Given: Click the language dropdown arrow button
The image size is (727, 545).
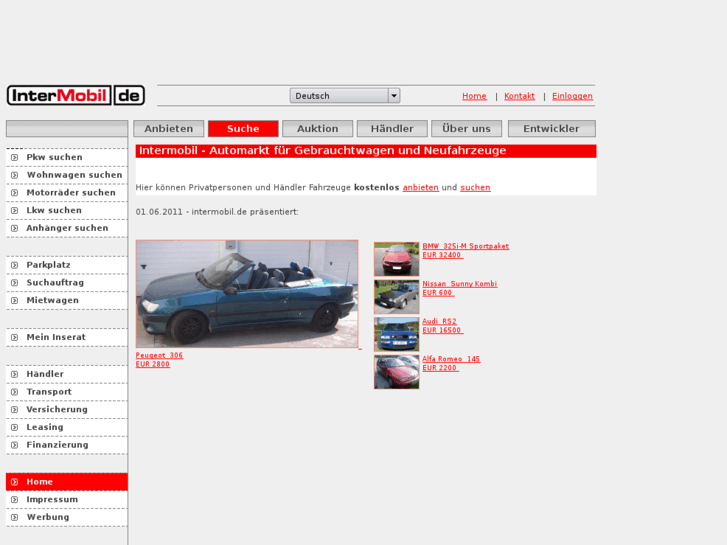Looking at the screenshot, I should pyautogui.click(x=394, y=96).
